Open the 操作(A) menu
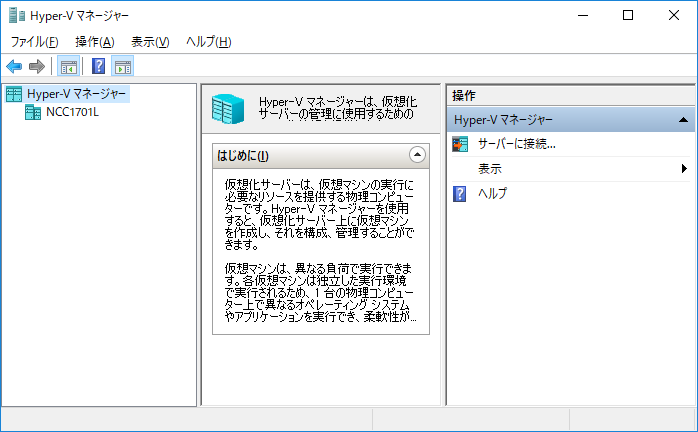Screen dimensions: 698x432 click(x=95, y=42)
